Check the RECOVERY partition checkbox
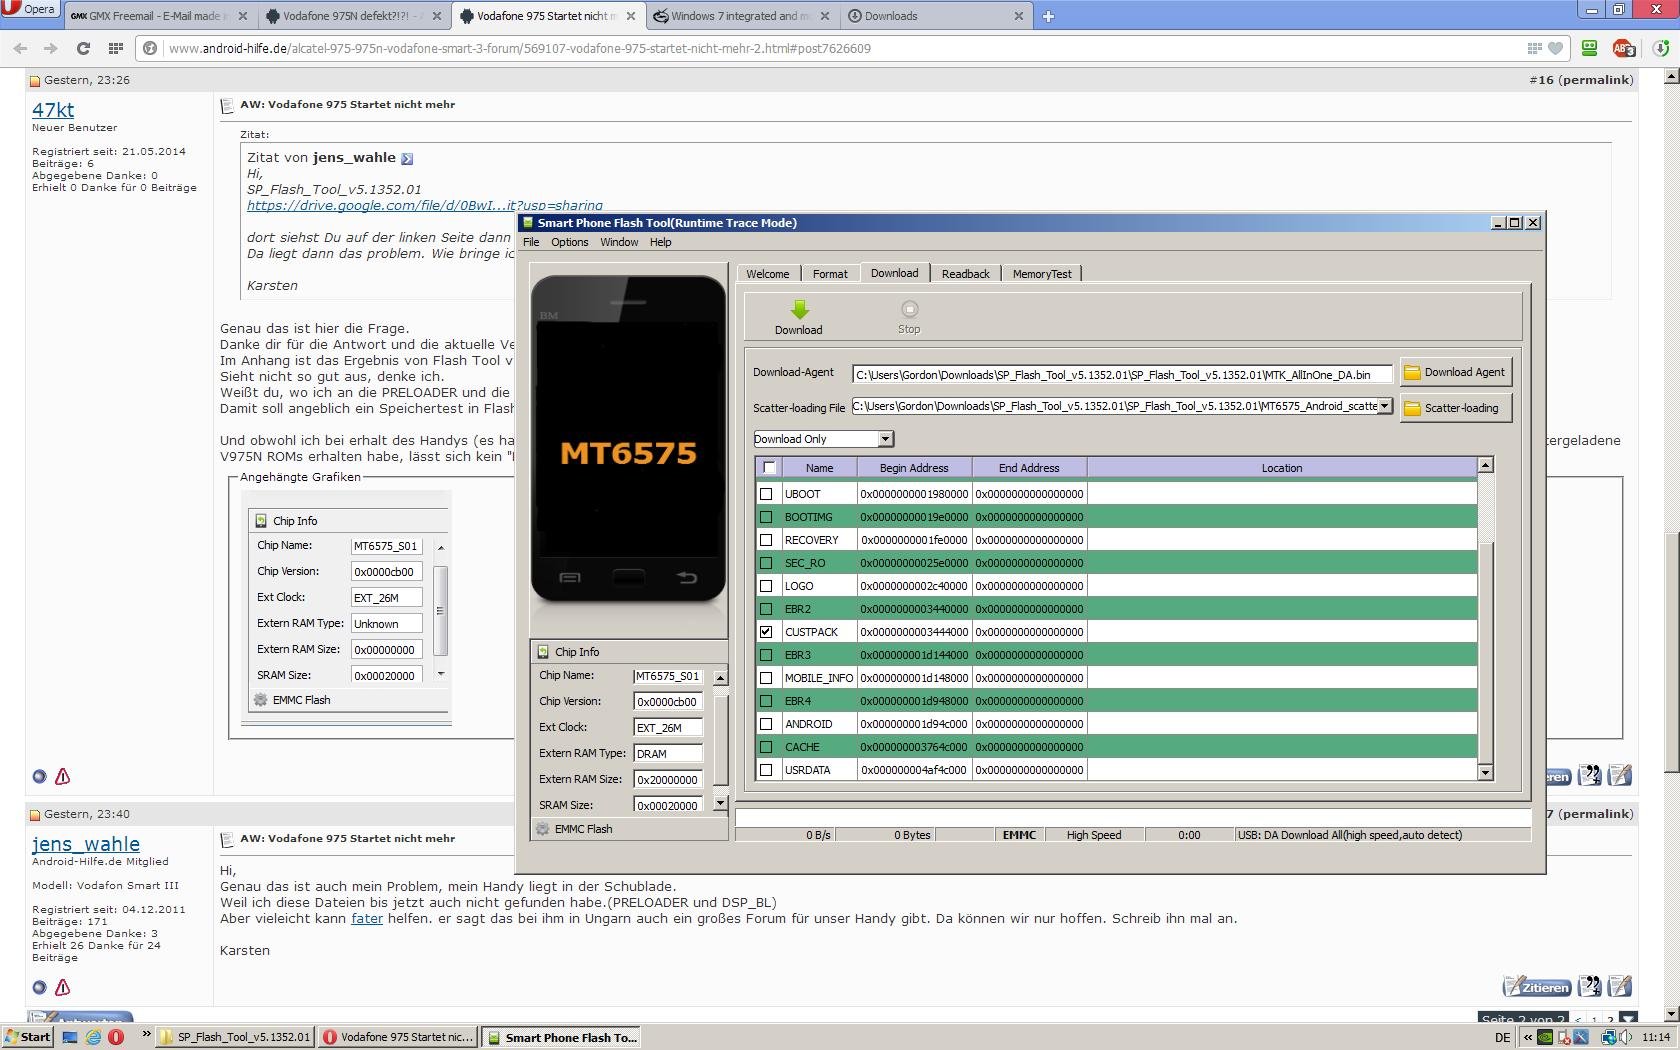Screen dimensions: 1680x1050 [x=767, y=540]
